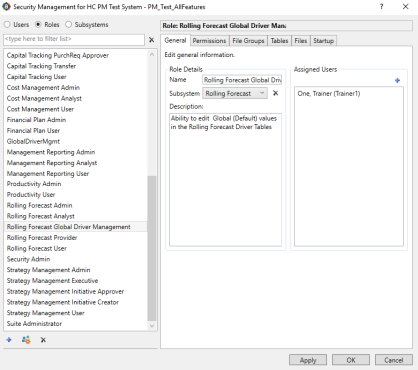
Task: Click the clone role icon below the list
Action: (26, 340)
